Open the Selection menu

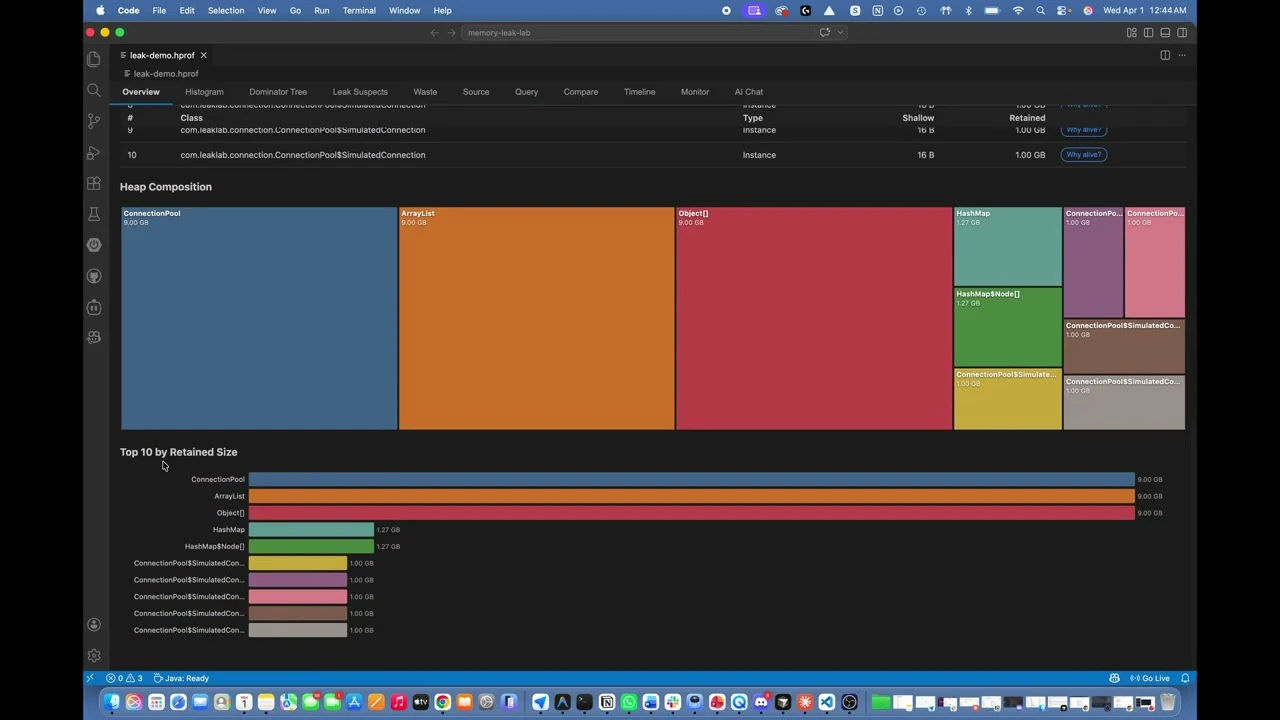226,10
